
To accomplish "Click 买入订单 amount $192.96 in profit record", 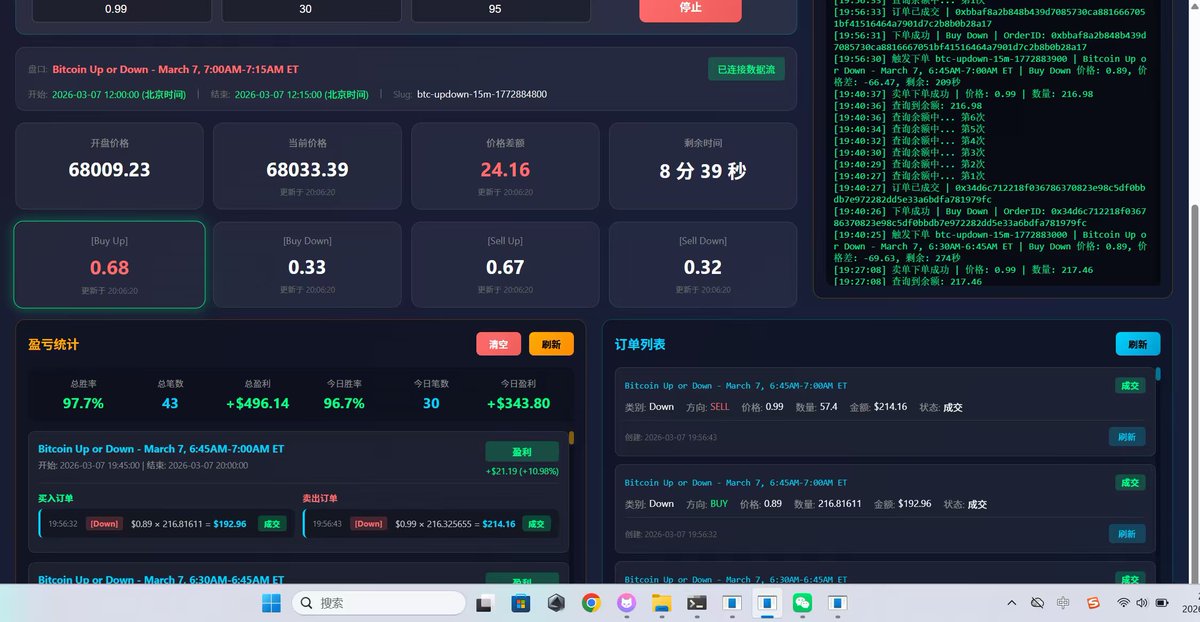I will point(230,523).
